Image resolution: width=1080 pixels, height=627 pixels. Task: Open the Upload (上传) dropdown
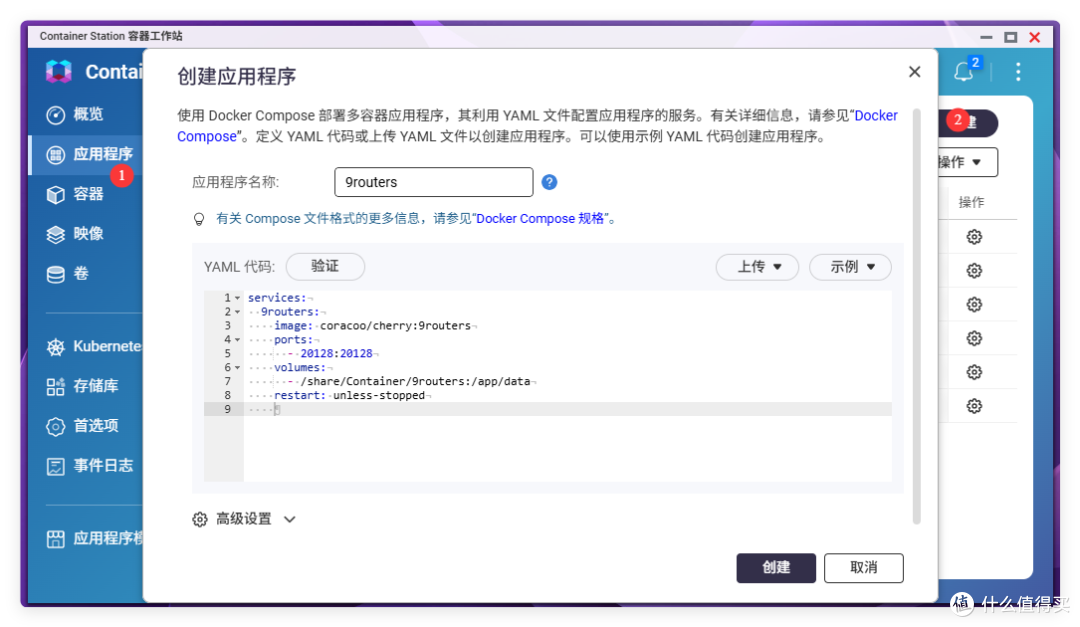click(758, 267)
